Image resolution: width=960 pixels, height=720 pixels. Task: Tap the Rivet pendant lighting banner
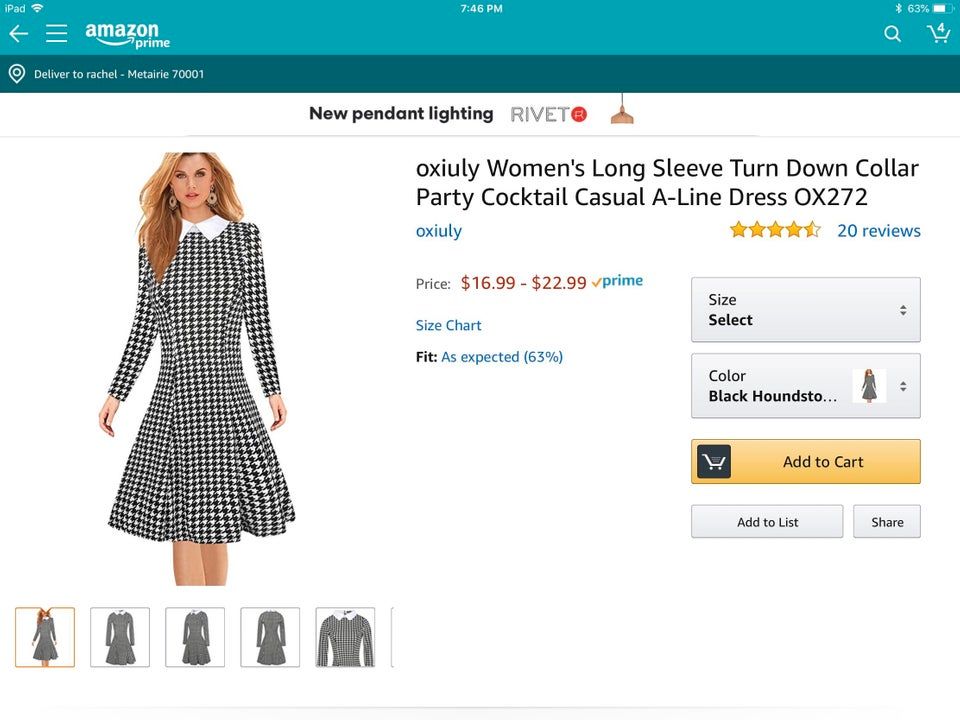[472, 114]
